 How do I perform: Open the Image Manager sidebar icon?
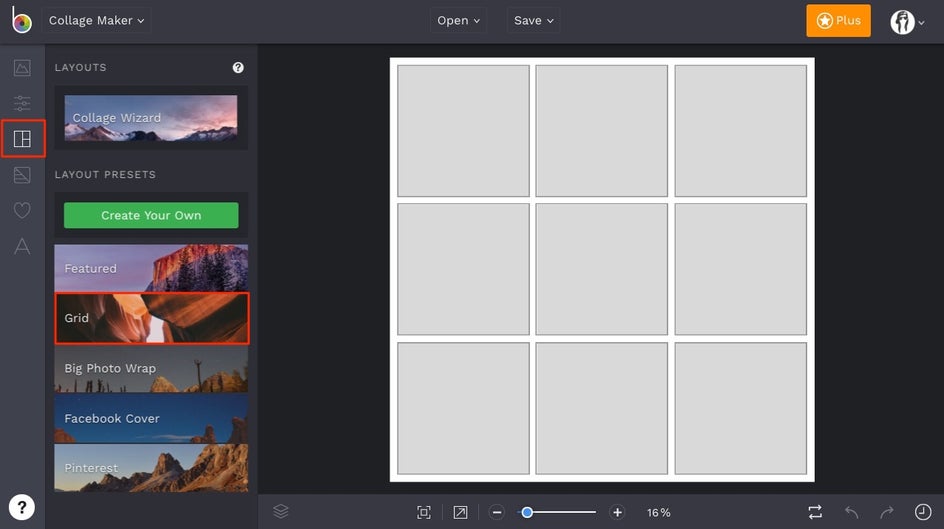click(x=22, y=68)
